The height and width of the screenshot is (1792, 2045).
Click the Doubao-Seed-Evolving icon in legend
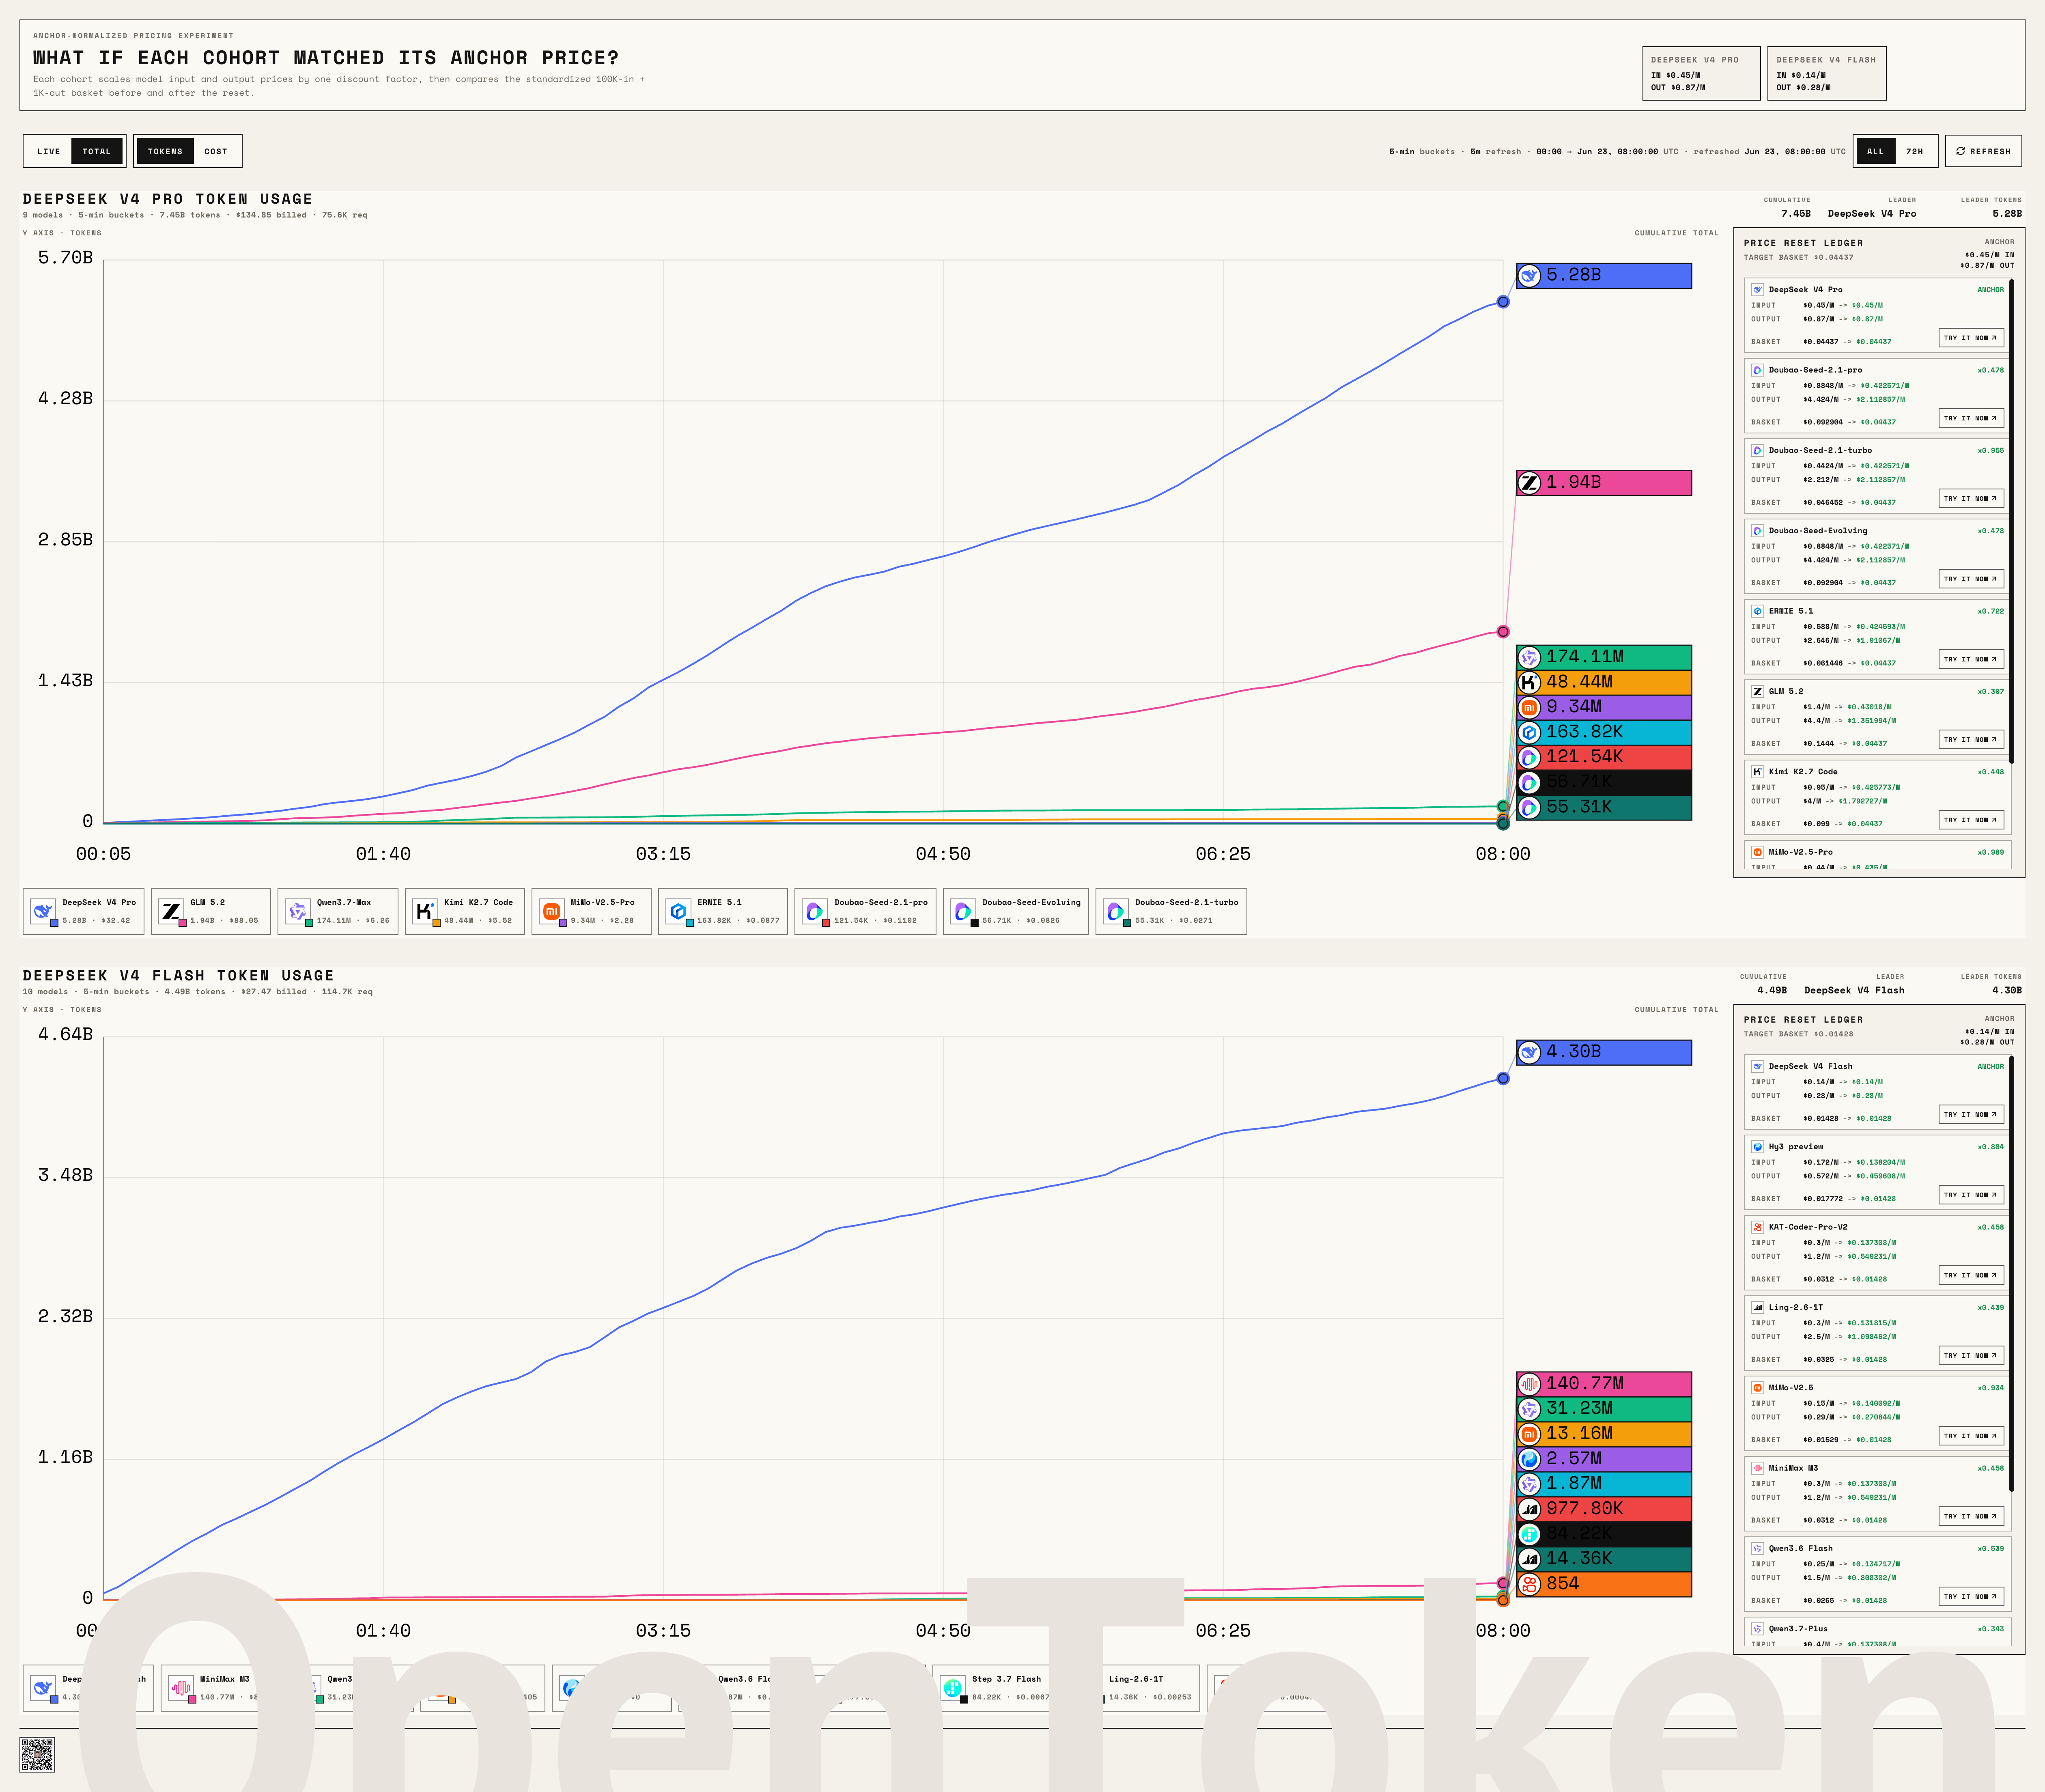point(963,911)
